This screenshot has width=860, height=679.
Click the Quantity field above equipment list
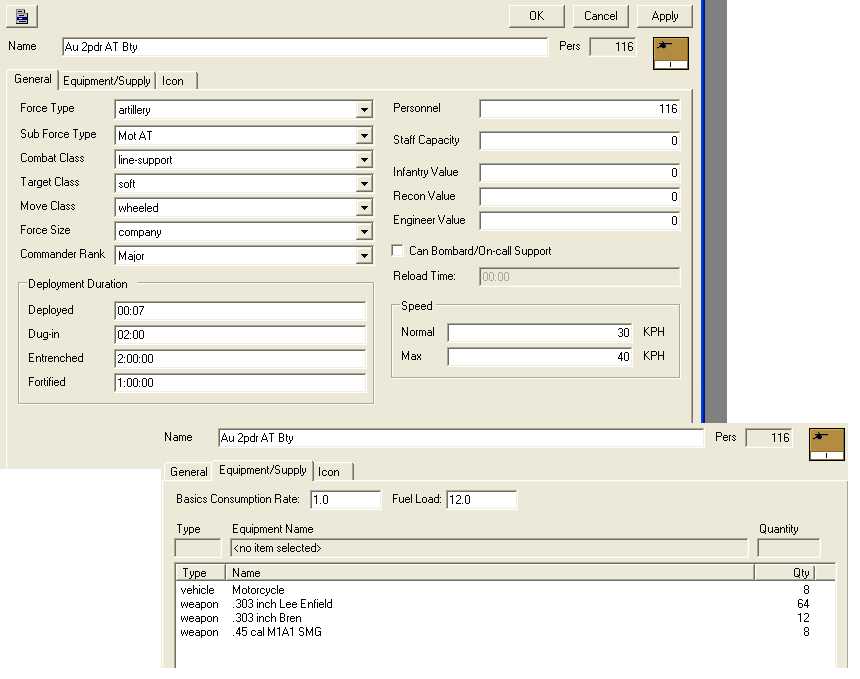788,548
